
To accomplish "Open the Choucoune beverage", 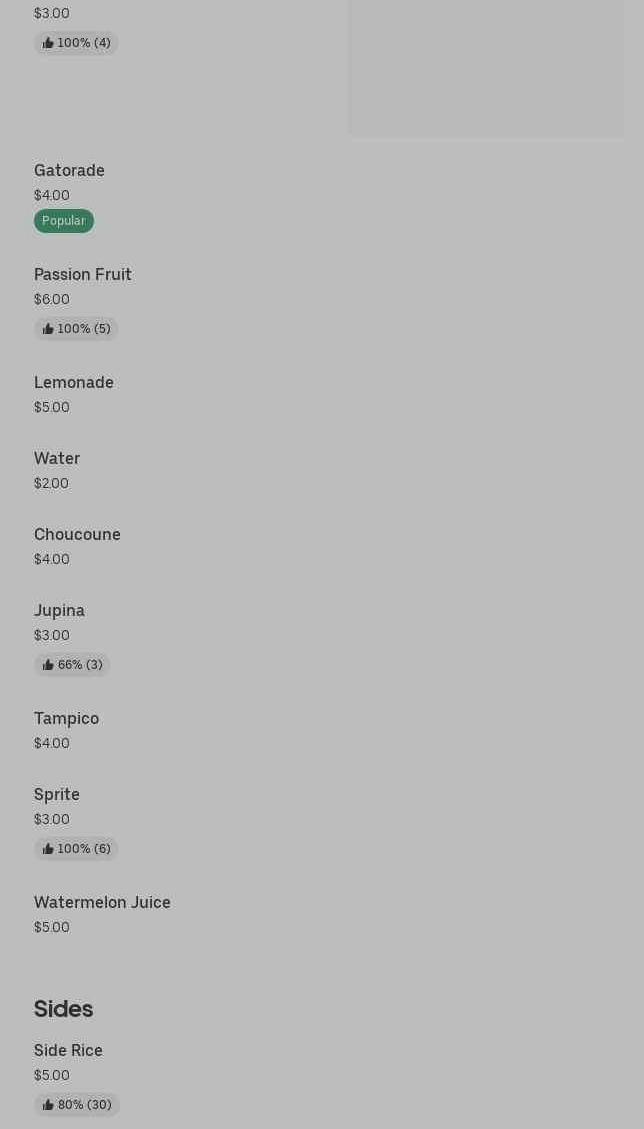I will click(x=77, y=534).
